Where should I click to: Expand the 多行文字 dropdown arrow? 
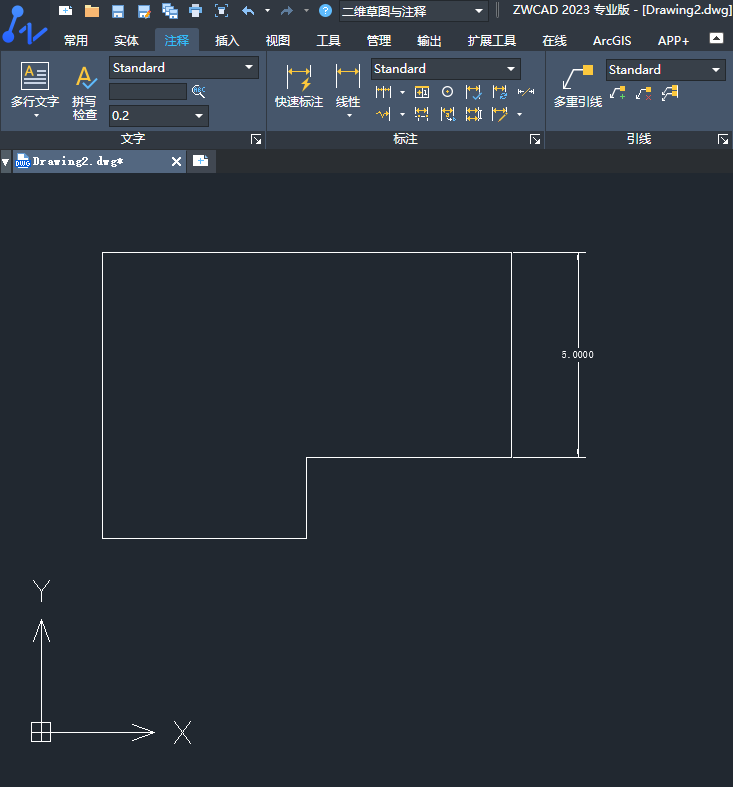click(x=36, y=116)
